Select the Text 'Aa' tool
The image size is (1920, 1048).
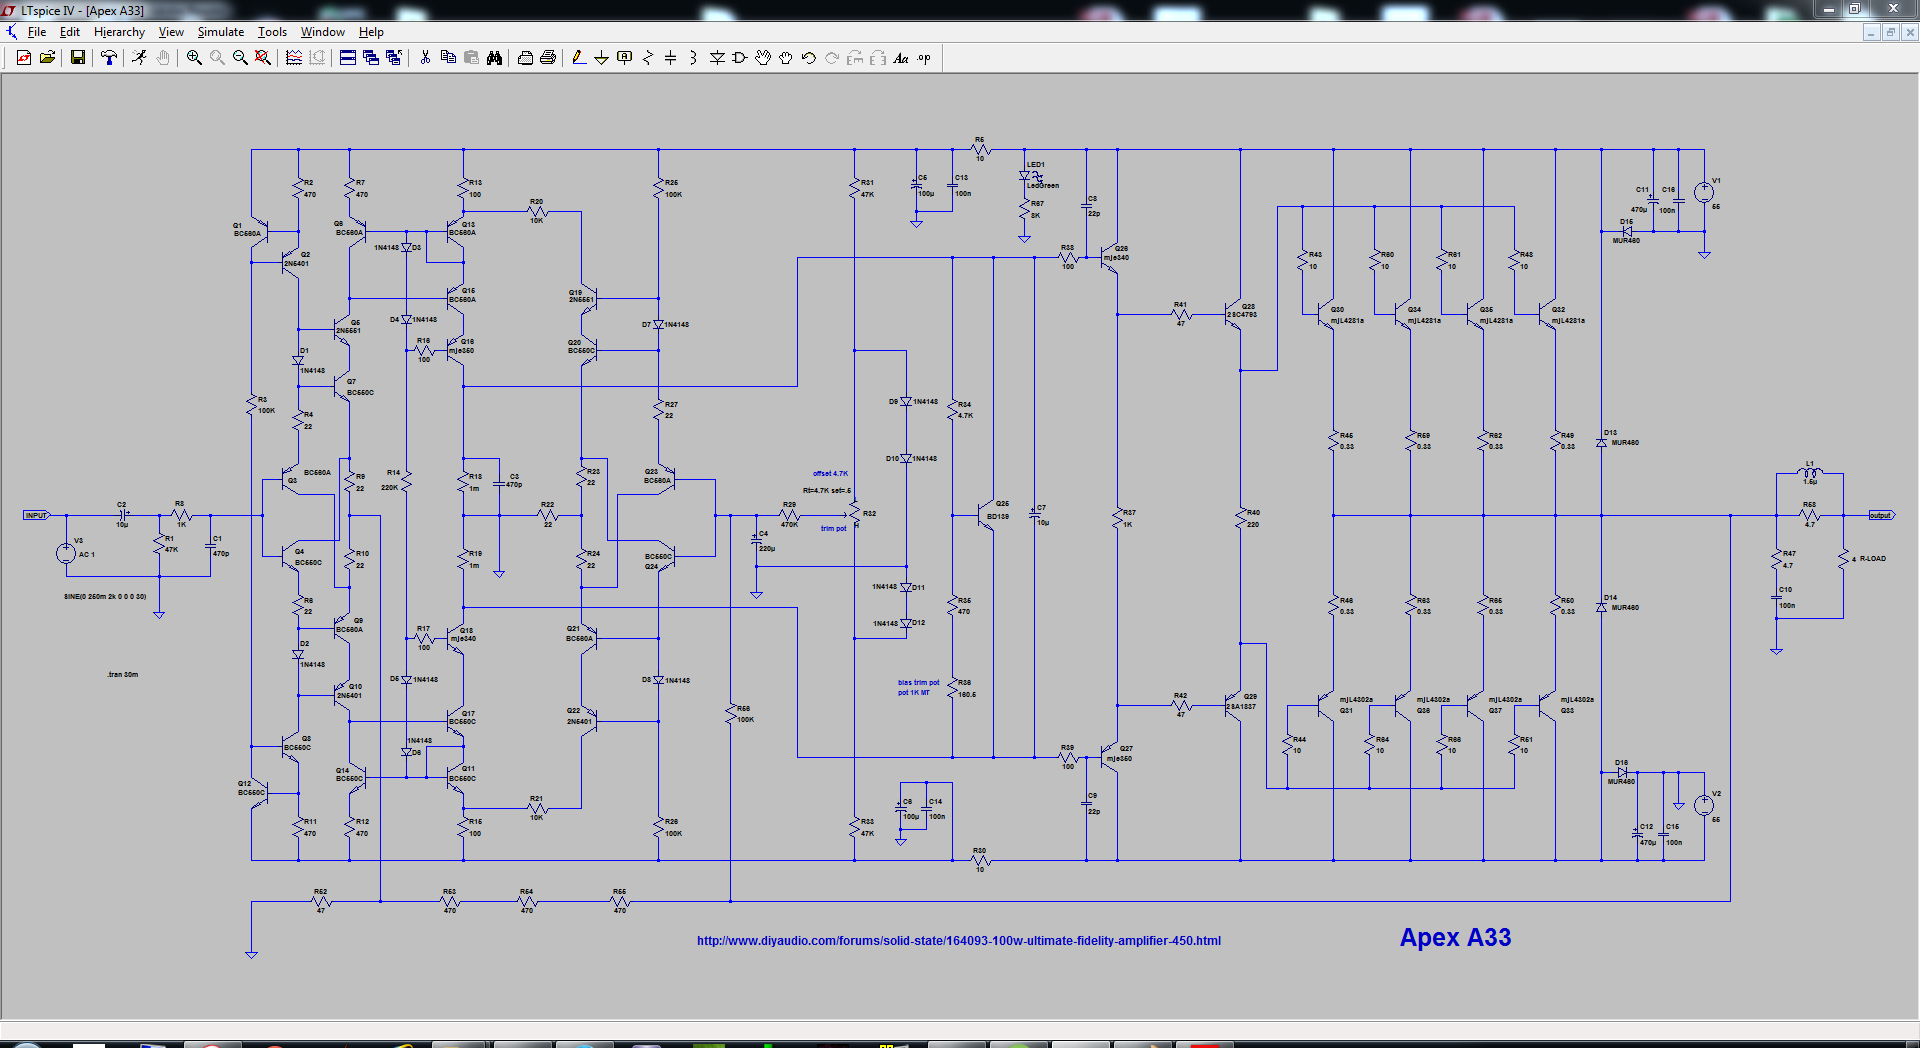click(x=901, y=58)
